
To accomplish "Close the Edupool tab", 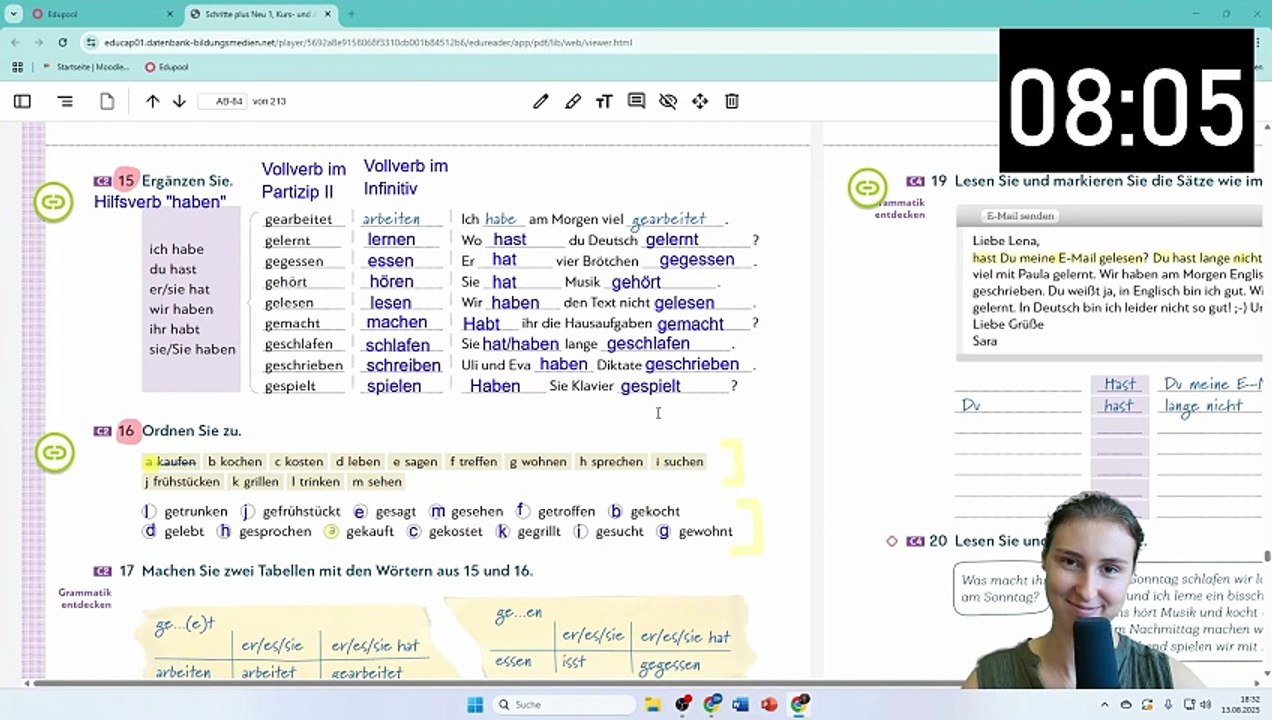I will (169, 14).
